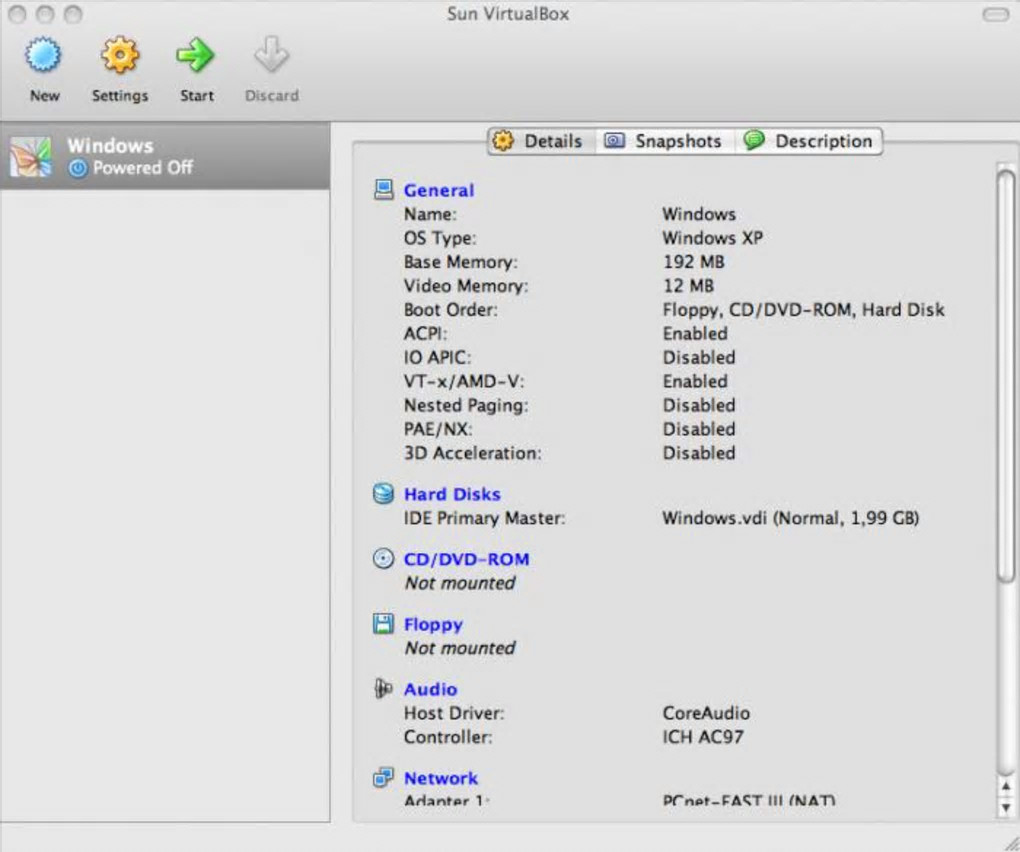The width and height of the screenshot is (1020, 852).
Task: Click the details pane vertical scrollbar thumb
Action: pos(1006,376)
